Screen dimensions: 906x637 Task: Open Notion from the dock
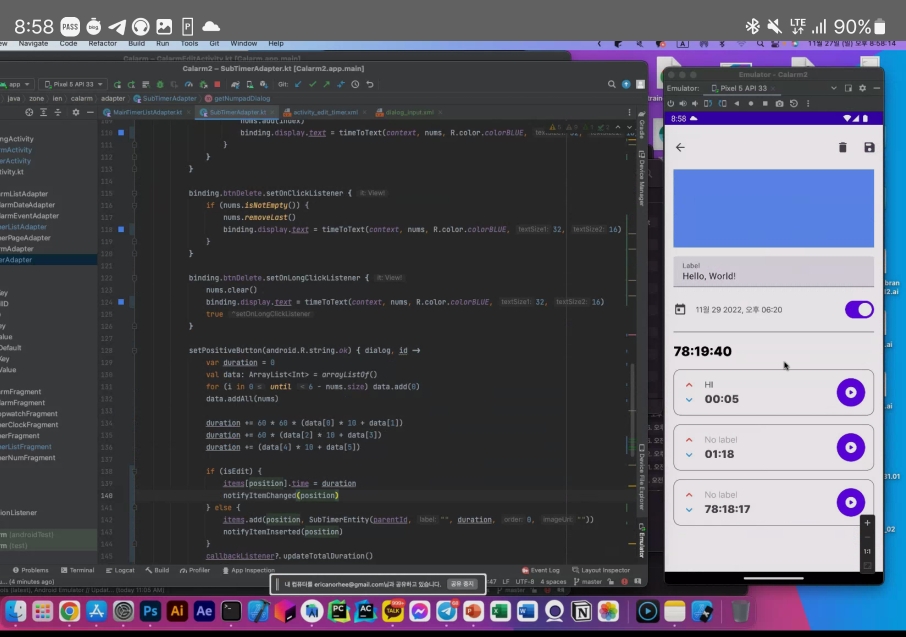[581, 612]
